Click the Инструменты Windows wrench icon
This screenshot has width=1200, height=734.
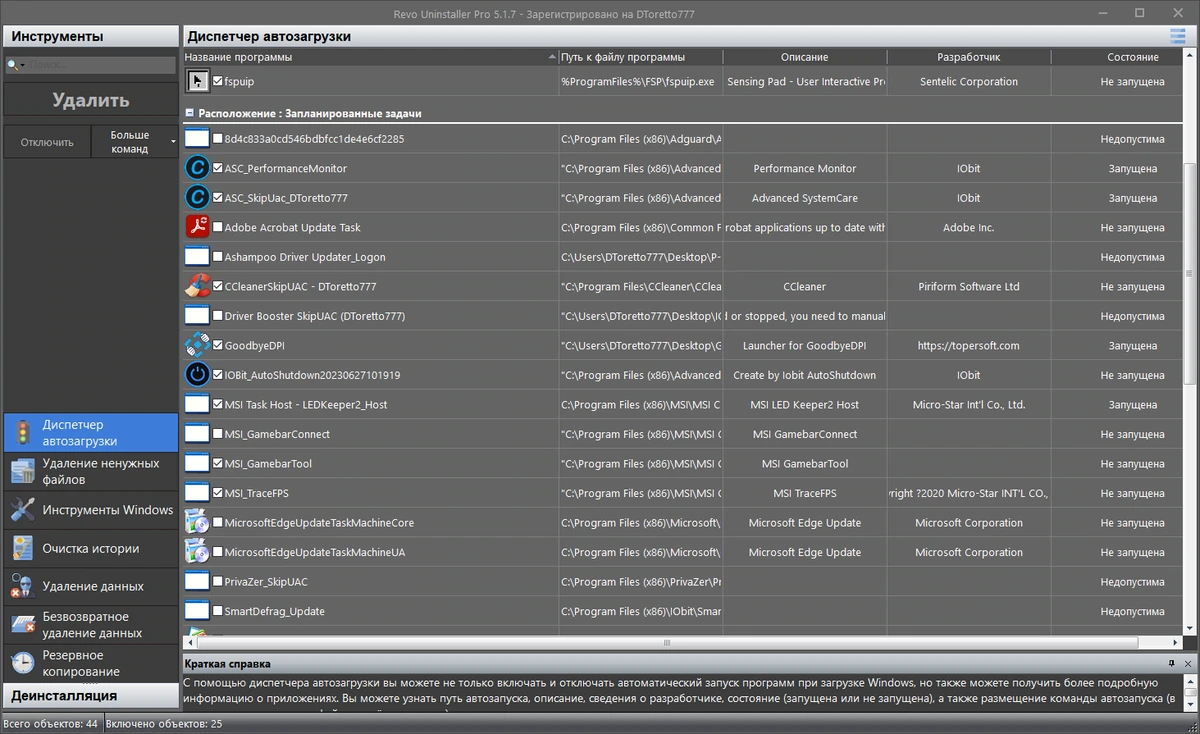[x=22, y=510]
